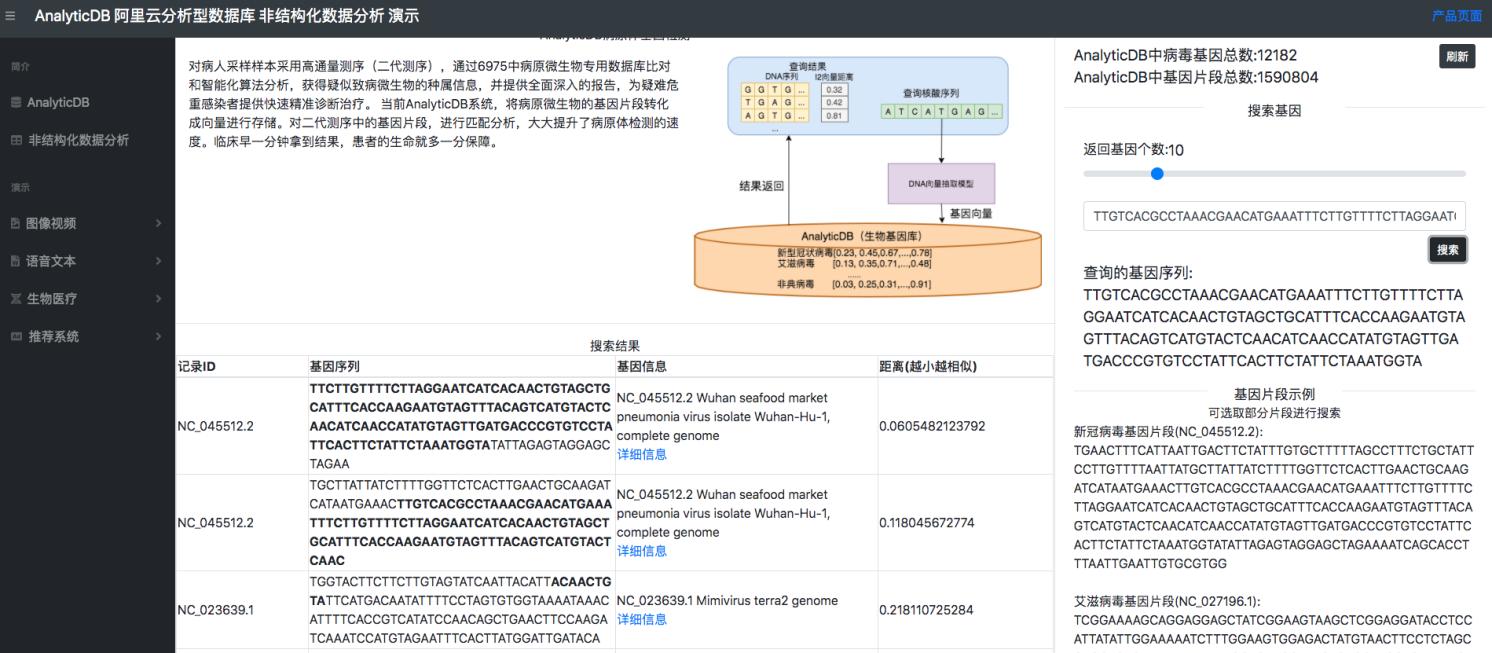Open the hamburger menu at top left
The width and height of the screenshot is (1492, 653).
coord(11,14)
